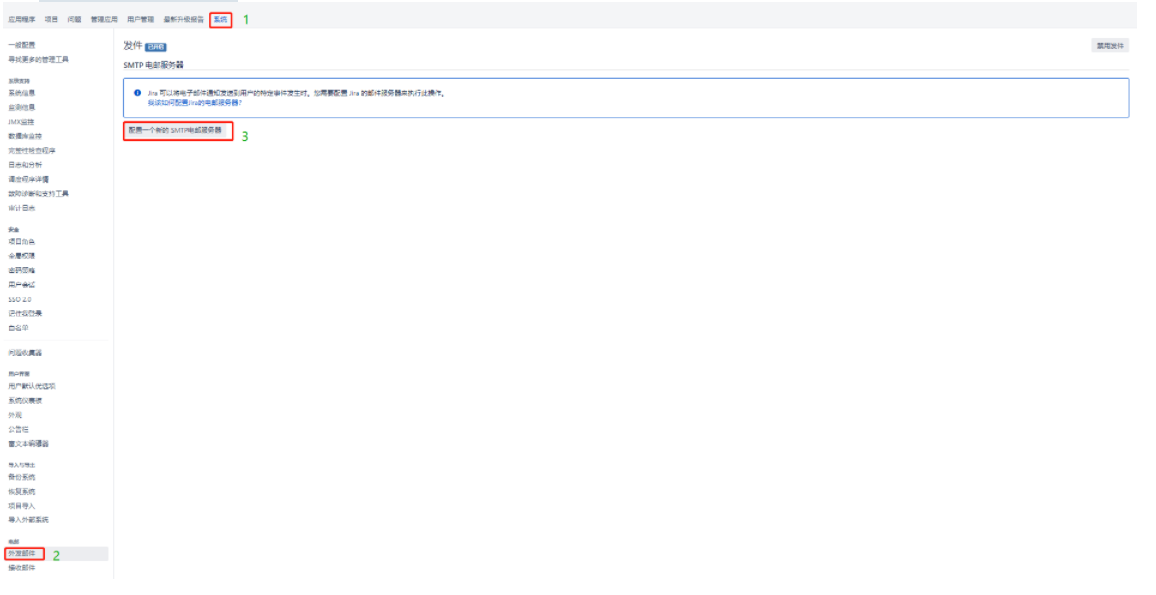The image size is (1156, 595).
Task: Select 记住我登录 (Remember my login) in sidebar
Action: (25, 313)
